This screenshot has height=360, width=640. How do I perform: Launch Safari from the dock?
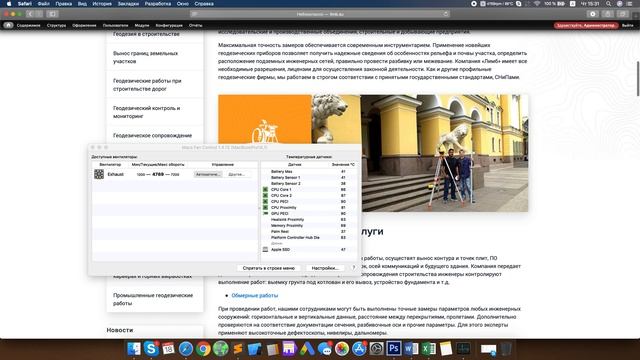tap(186, 349)
